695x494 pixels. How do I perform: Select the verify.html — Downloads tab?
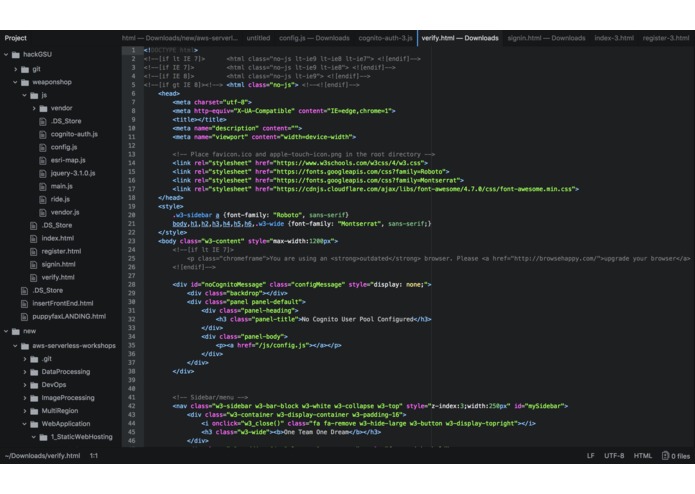coord(460,38)
